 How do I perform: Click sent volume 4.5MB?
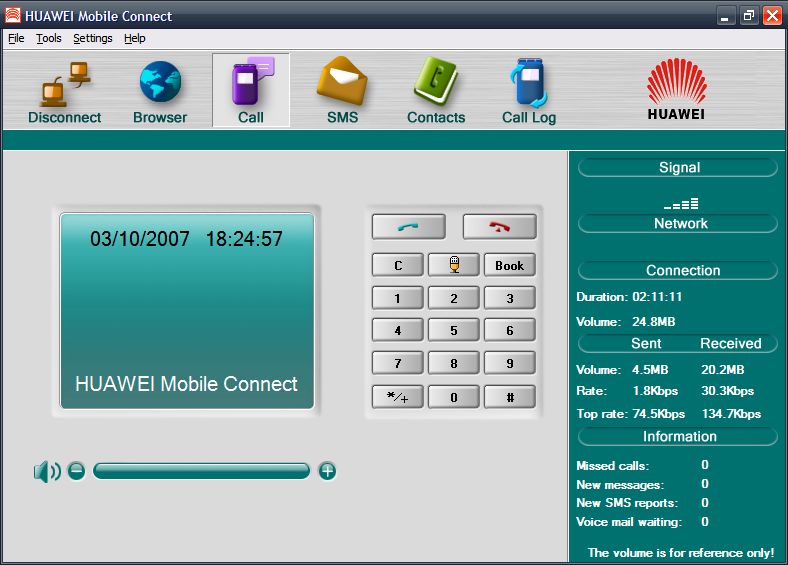(x=650, y=369)
